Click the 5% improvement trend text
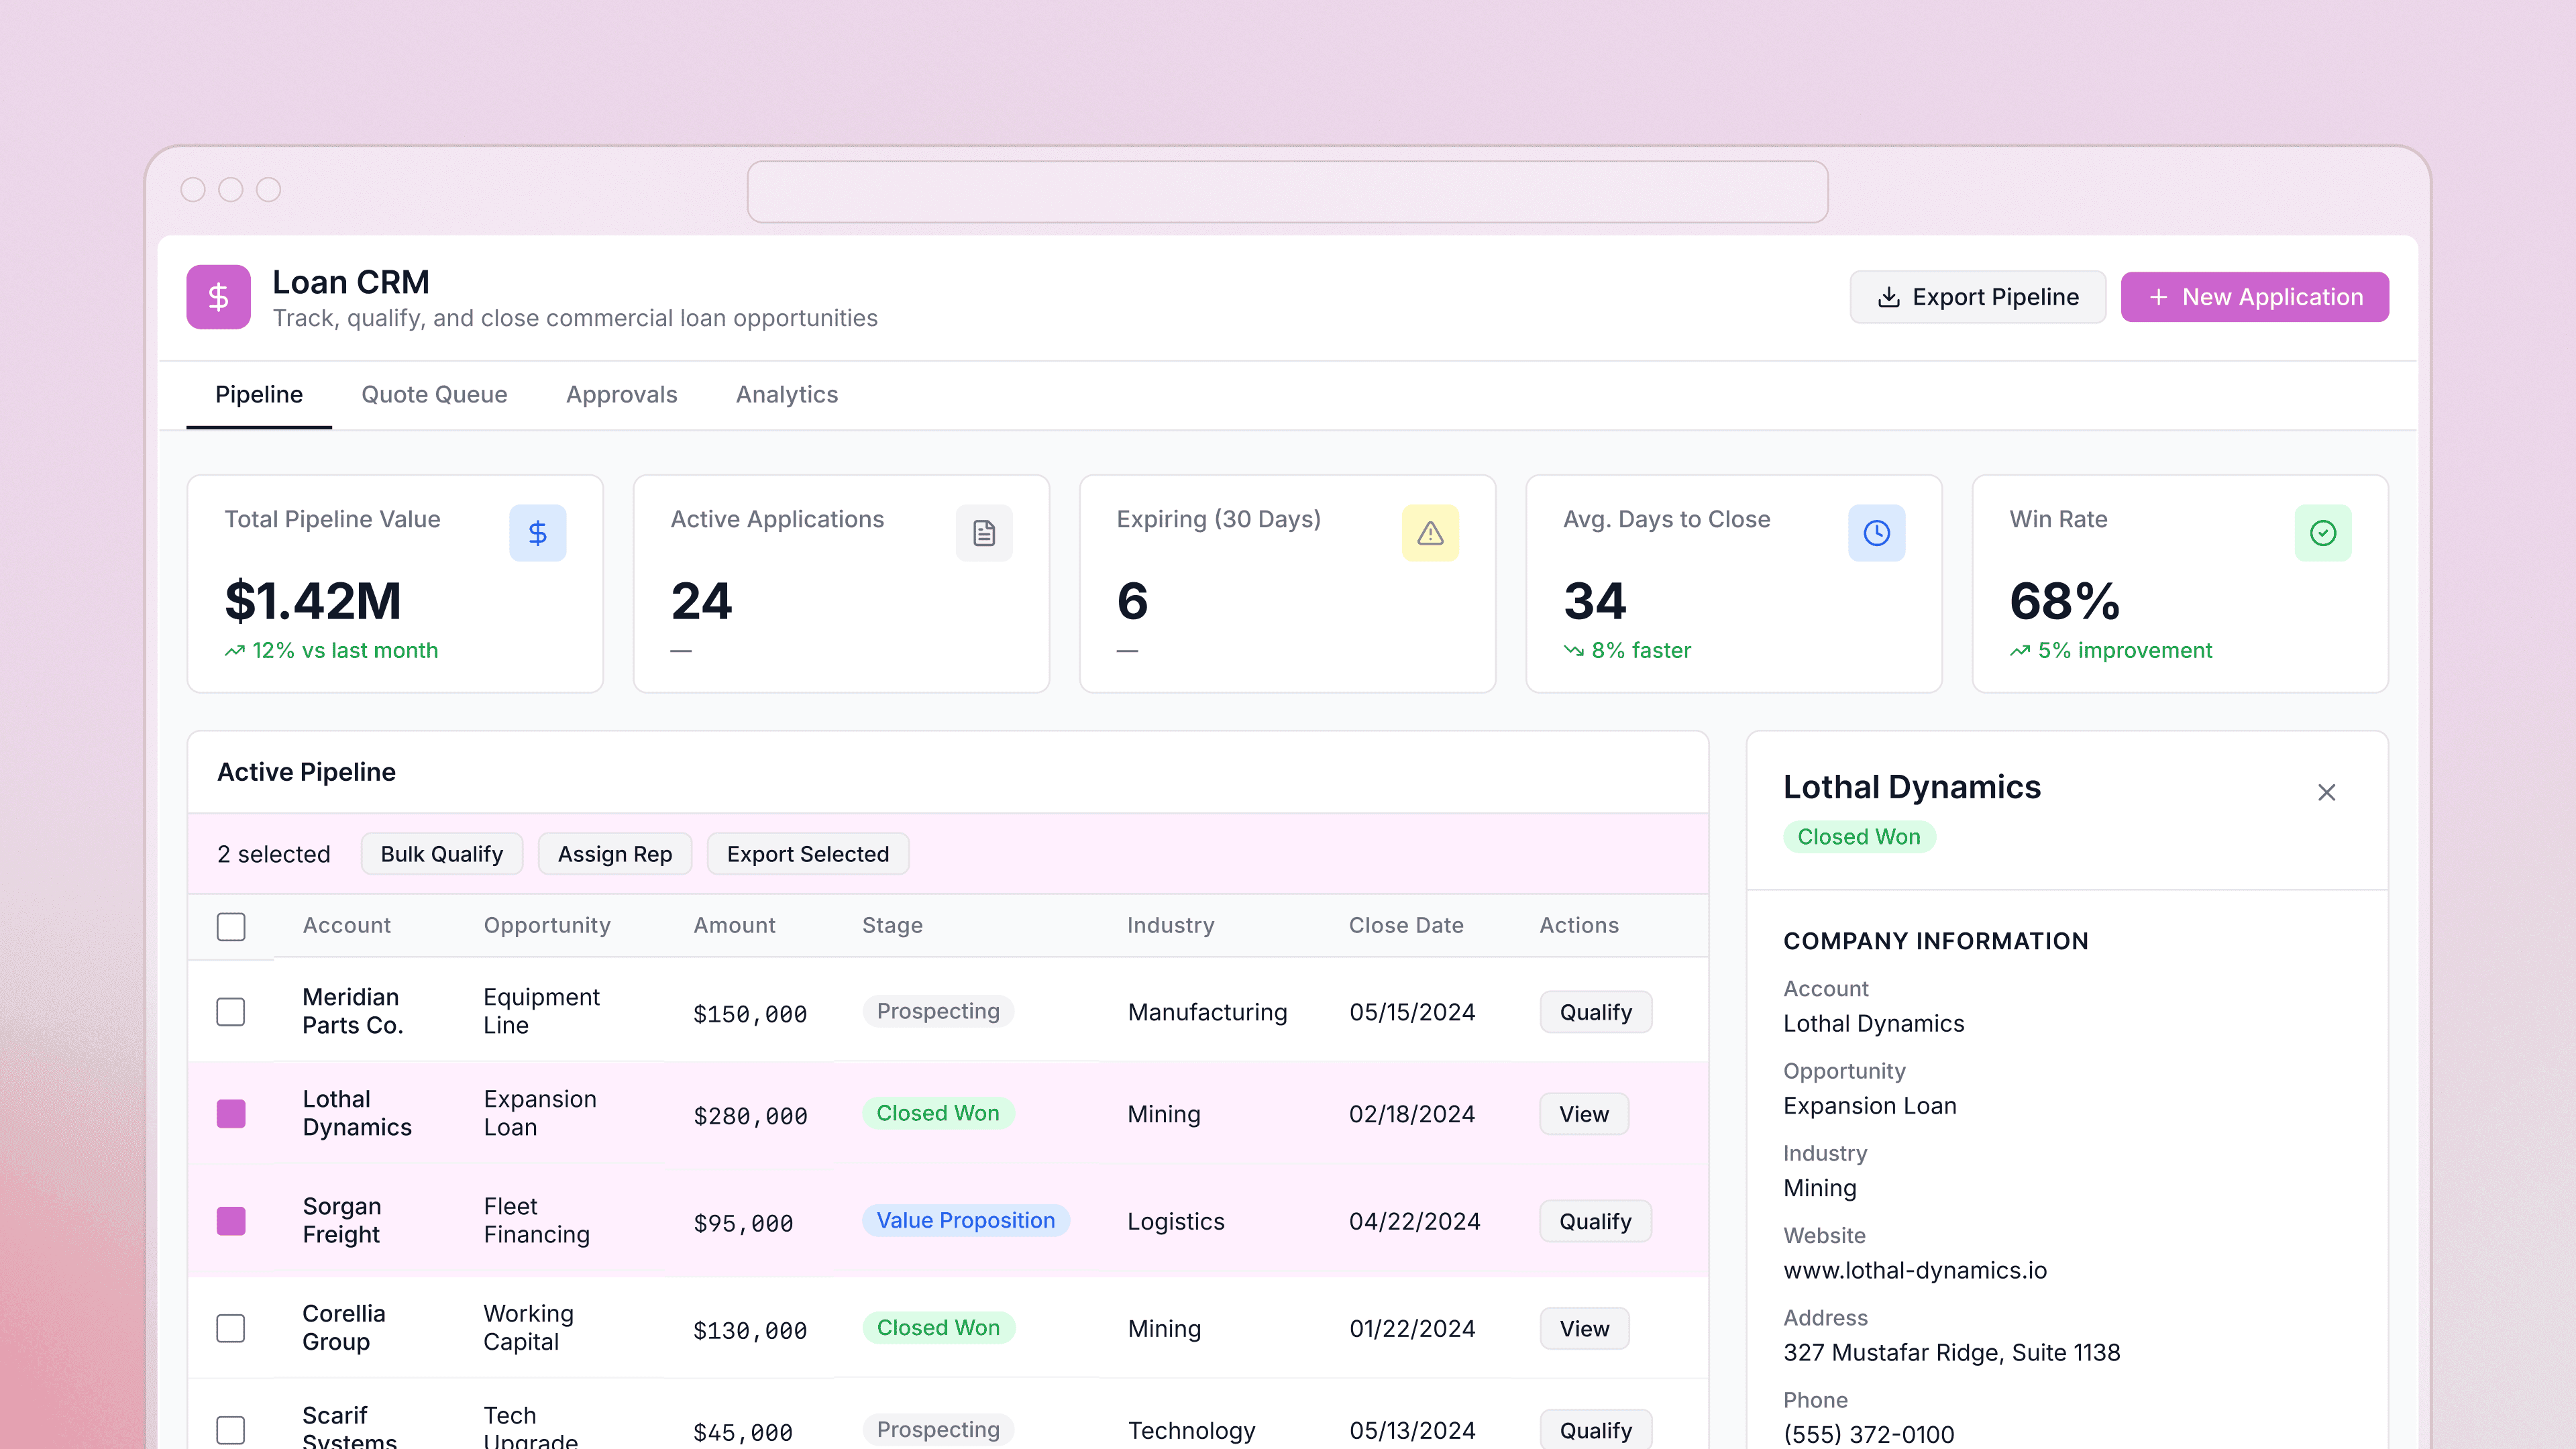Image resolution: width=2576 pixels, height=1449 pixels. (x=2125, y=650)
